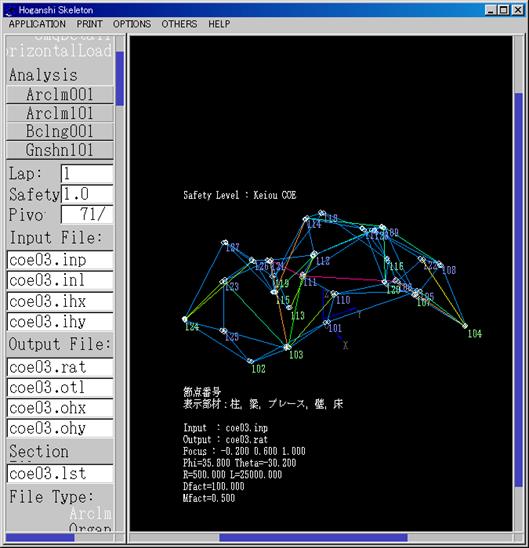Click the Hoganshi Skeleton title bar icon
The width and height of the screenshot is (529, 548).
point(10,10)
